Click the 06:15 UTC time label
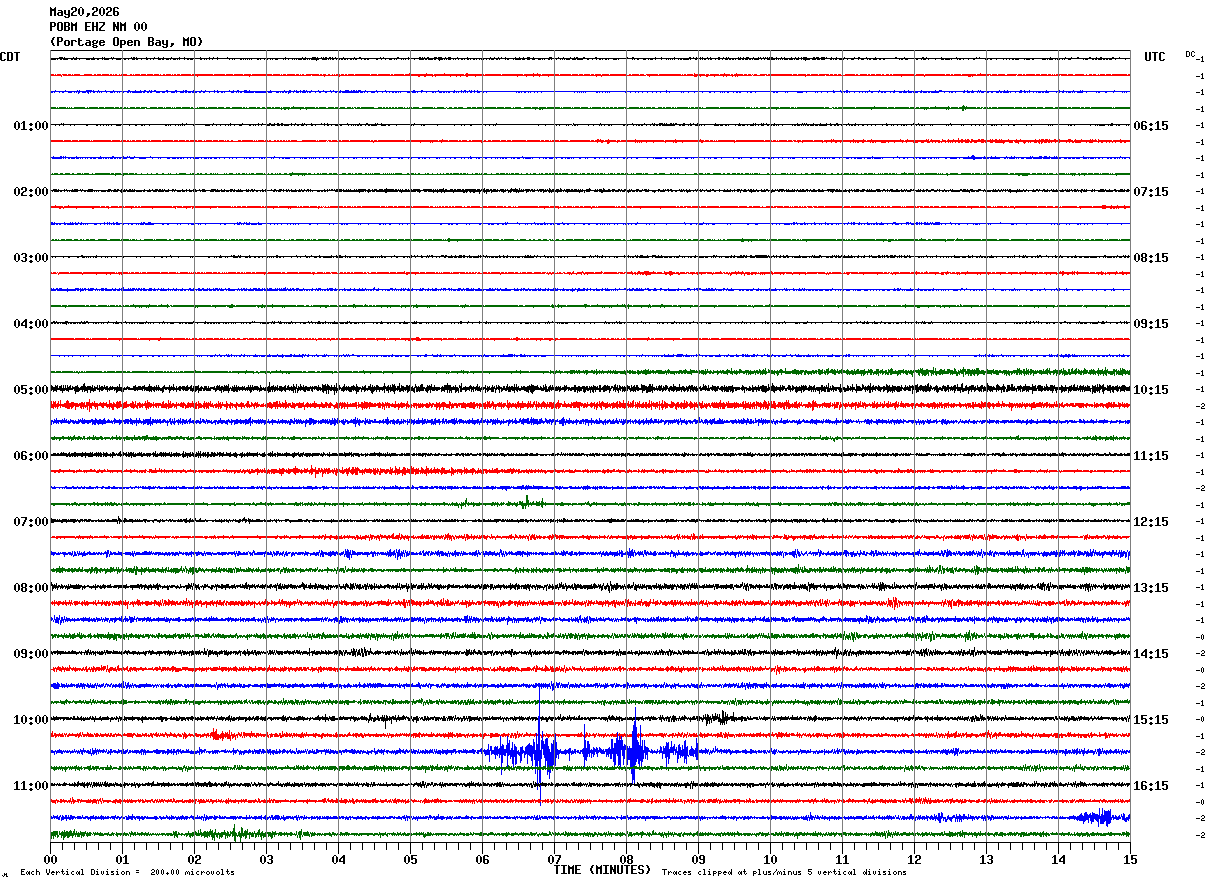This screenshot has height=886, width=1210. (x=1151, y=126)
